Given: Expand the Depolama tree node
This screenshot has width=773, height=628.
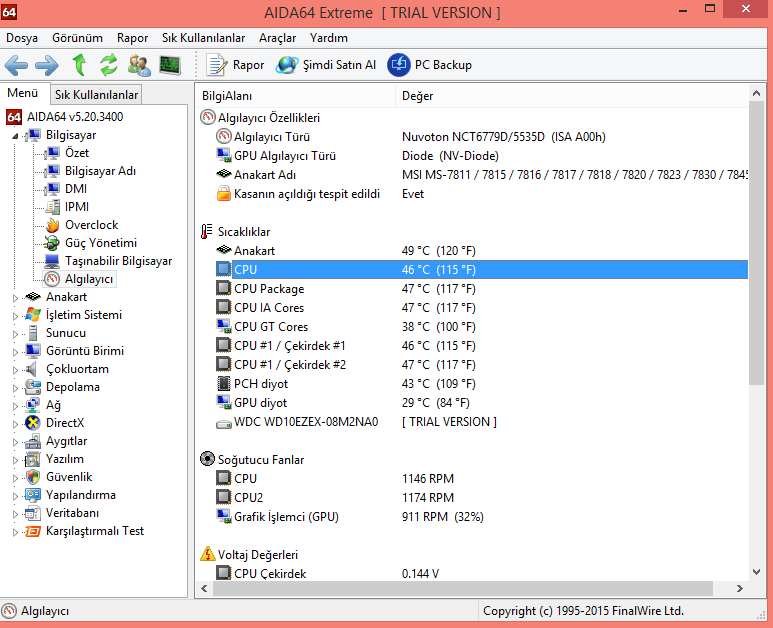Looking at the screenshot, I should [x=15, y=388].
